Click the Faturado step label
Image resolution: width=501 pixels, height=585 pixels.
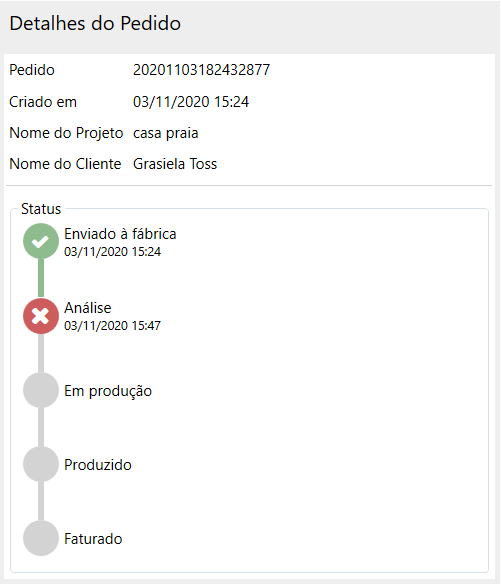(x=93, y=539)
